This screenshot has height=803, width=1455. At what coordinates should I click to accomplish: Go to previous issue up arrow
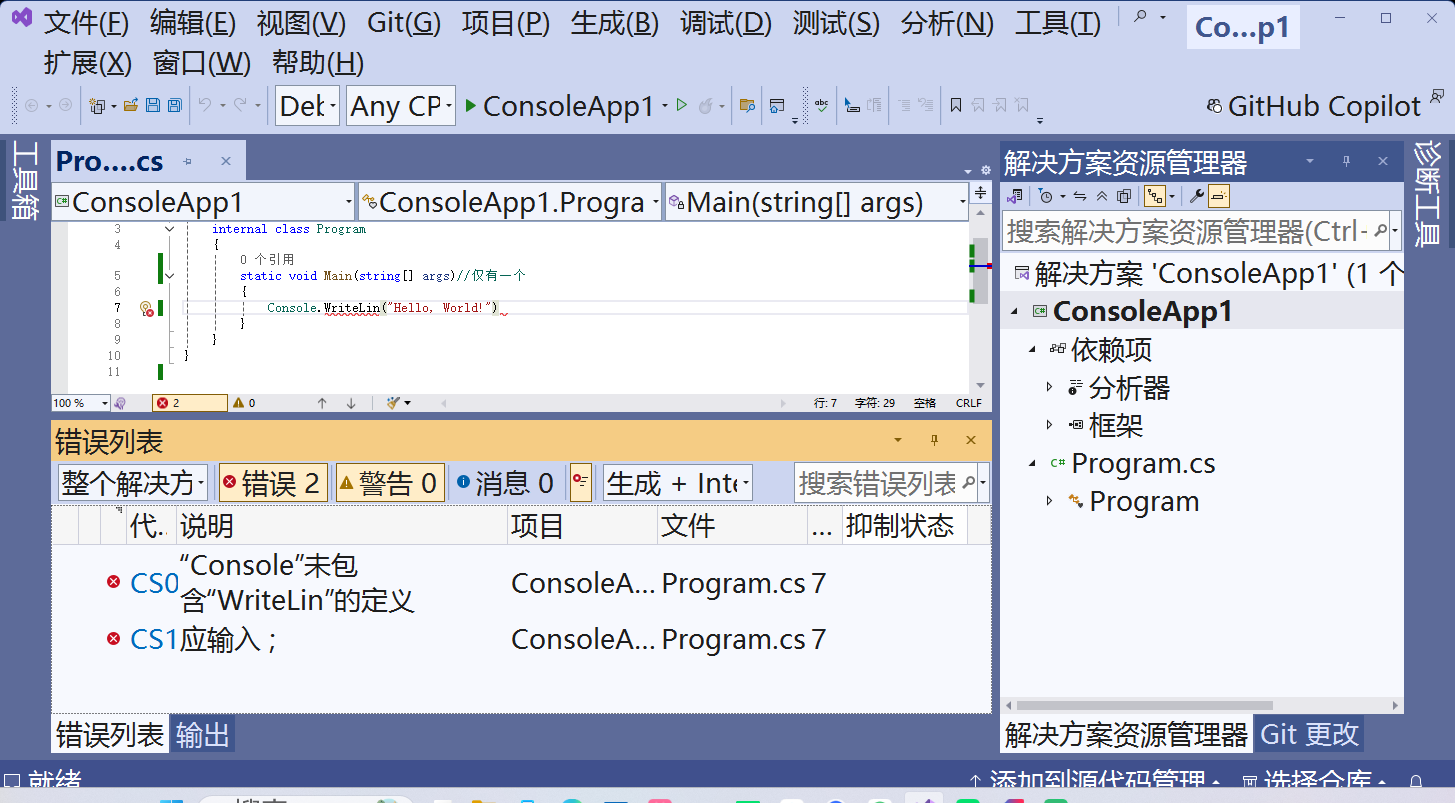pyautogui.click(x=322, y=403)
